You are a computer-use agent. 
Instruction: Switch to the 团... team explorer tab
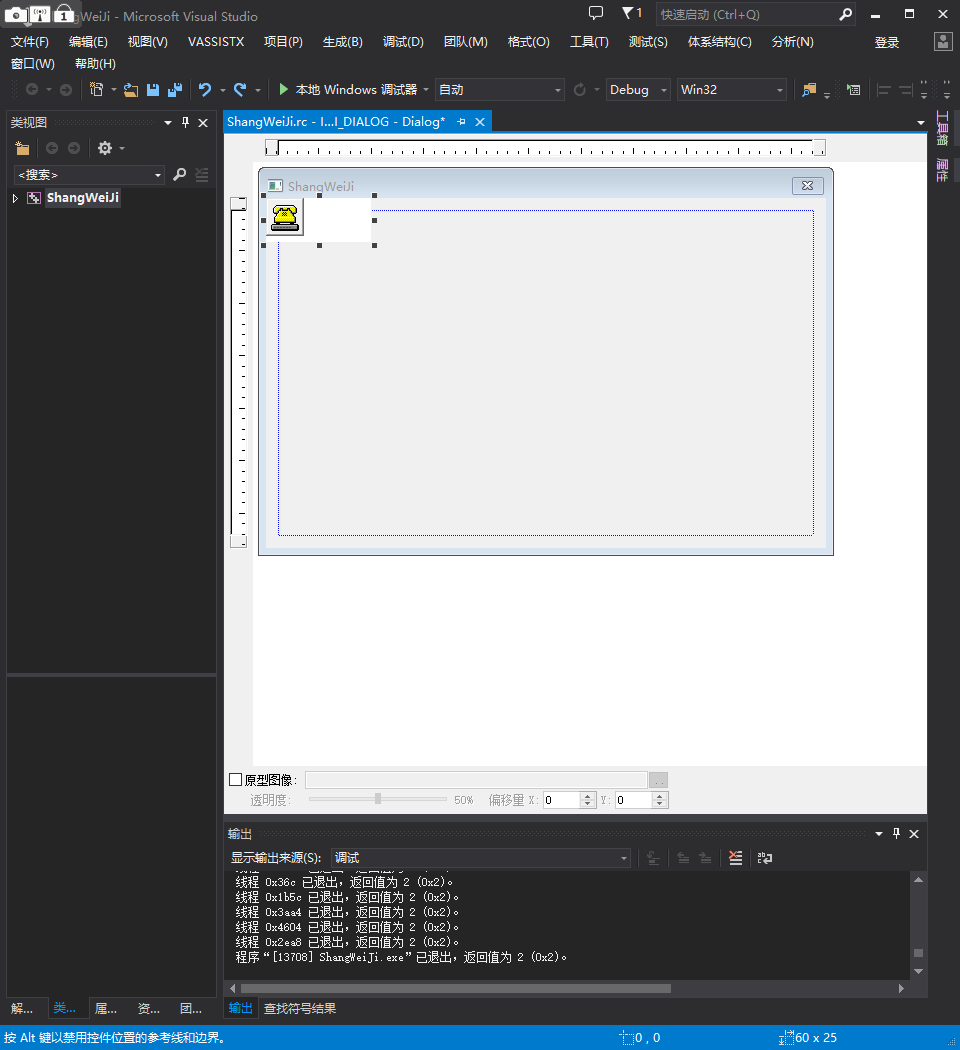point(191,1008)
